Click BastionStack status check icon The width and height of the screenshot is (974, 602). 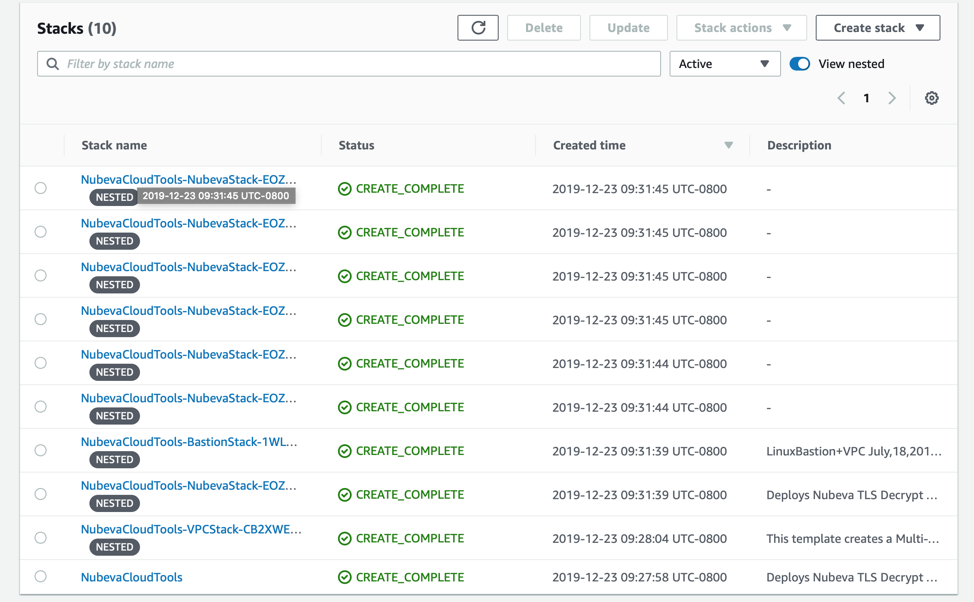point(345,451)
